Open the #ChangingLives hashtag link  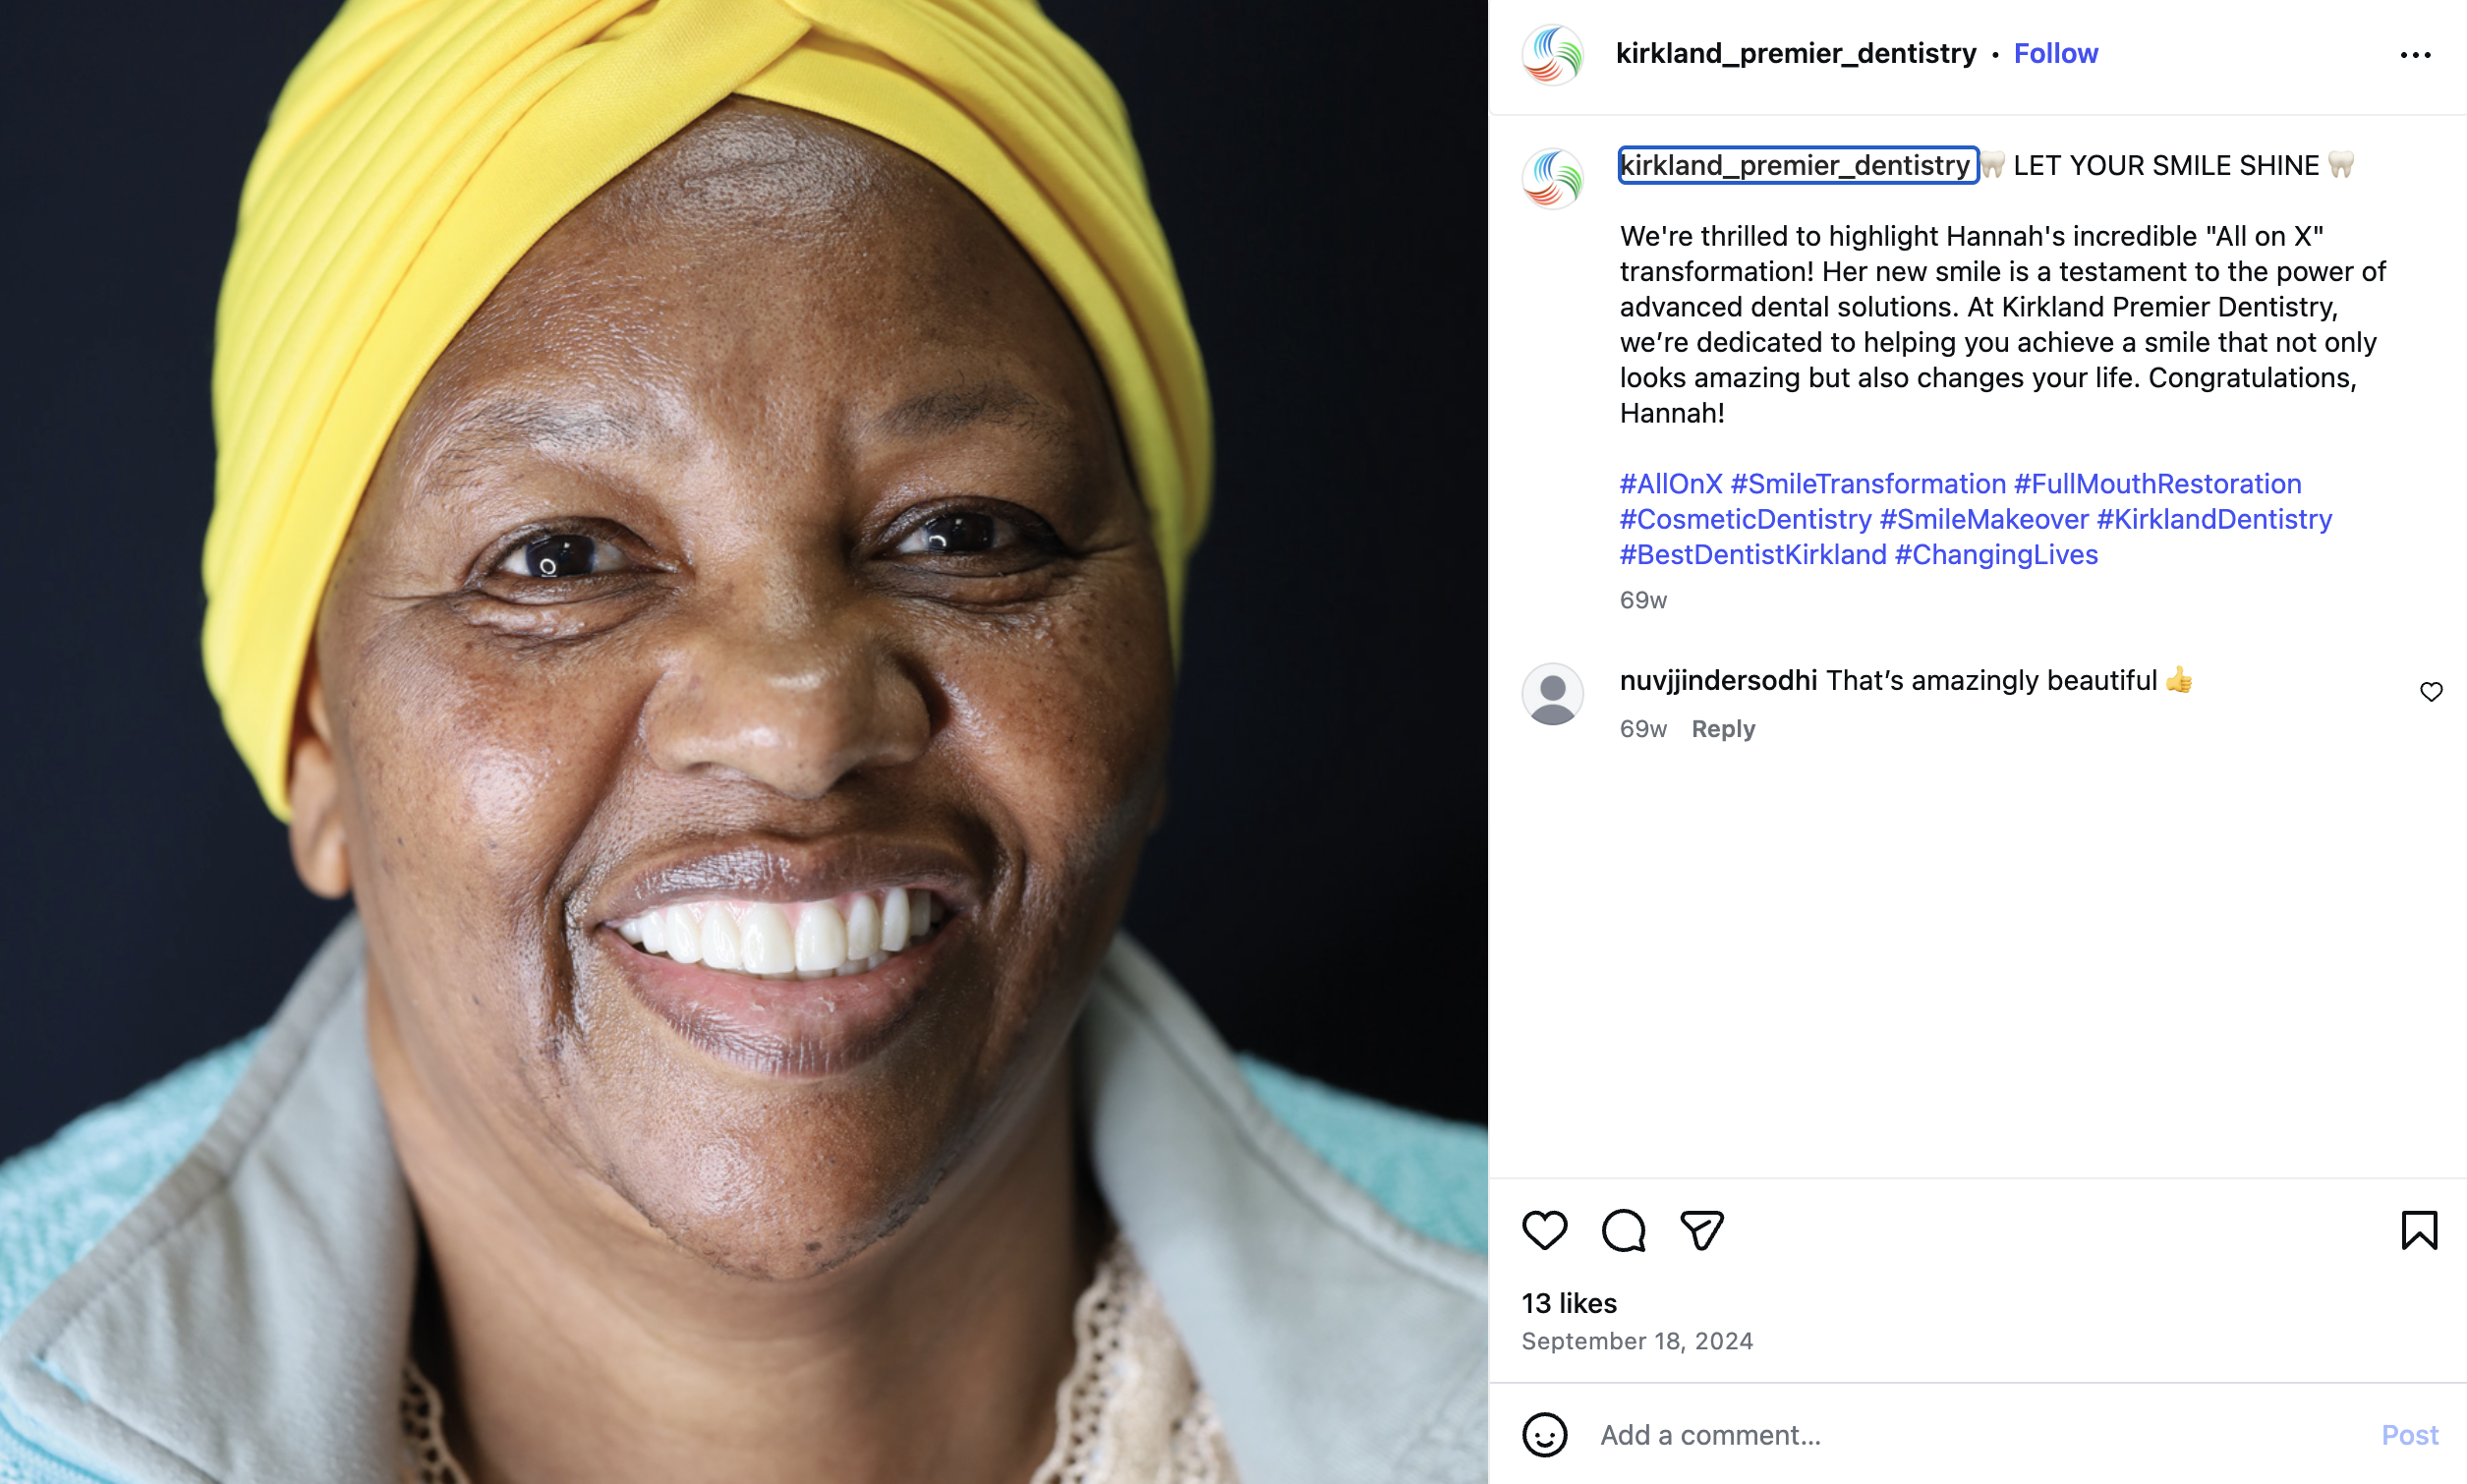(1995, 555)
